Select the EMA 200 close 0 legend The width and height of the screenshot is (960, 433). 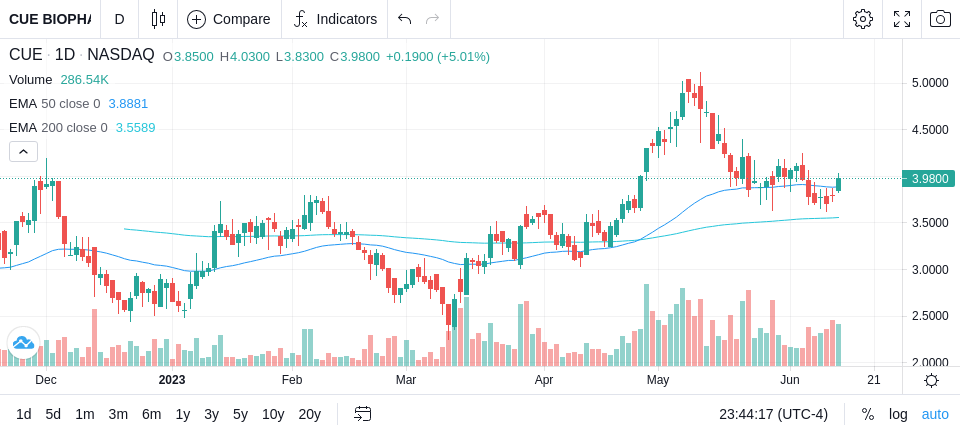(x=58, y=127)
